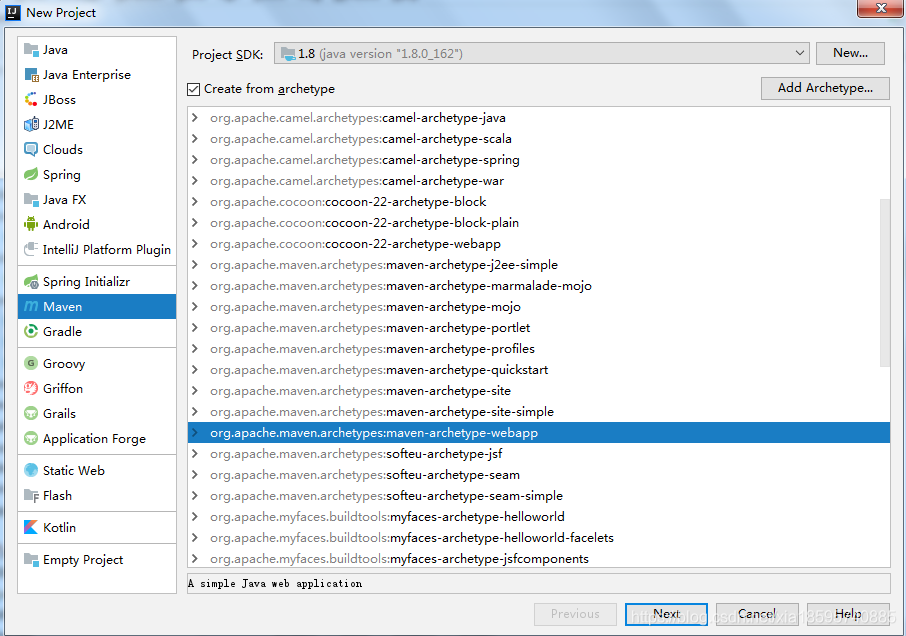Click the Cancel button
The width and height of the screenshot is (906, 636).
click(x=757, y=614)
